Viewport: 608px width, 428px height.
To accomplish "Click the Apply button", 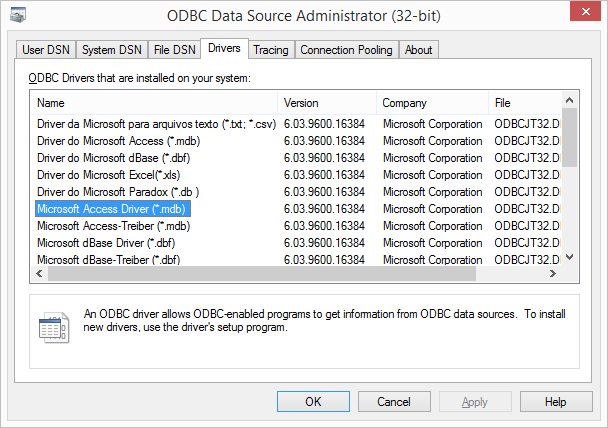I will [475, 402].
